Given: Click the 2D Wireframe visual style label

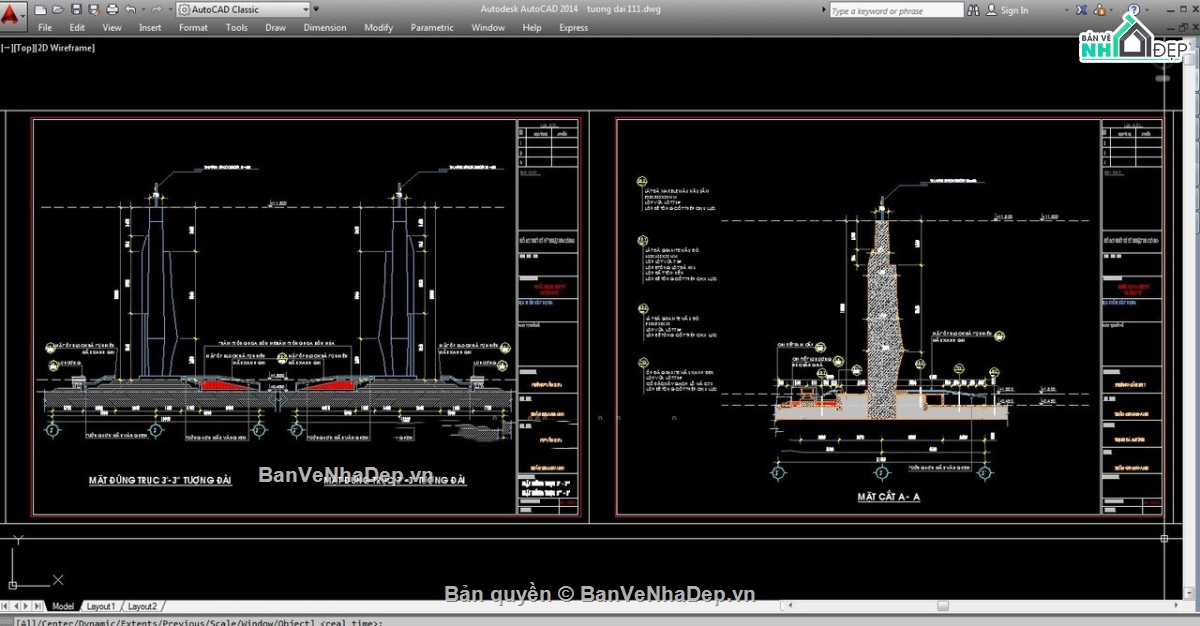Looking at the screenshot, I should [x=66, y=48].
